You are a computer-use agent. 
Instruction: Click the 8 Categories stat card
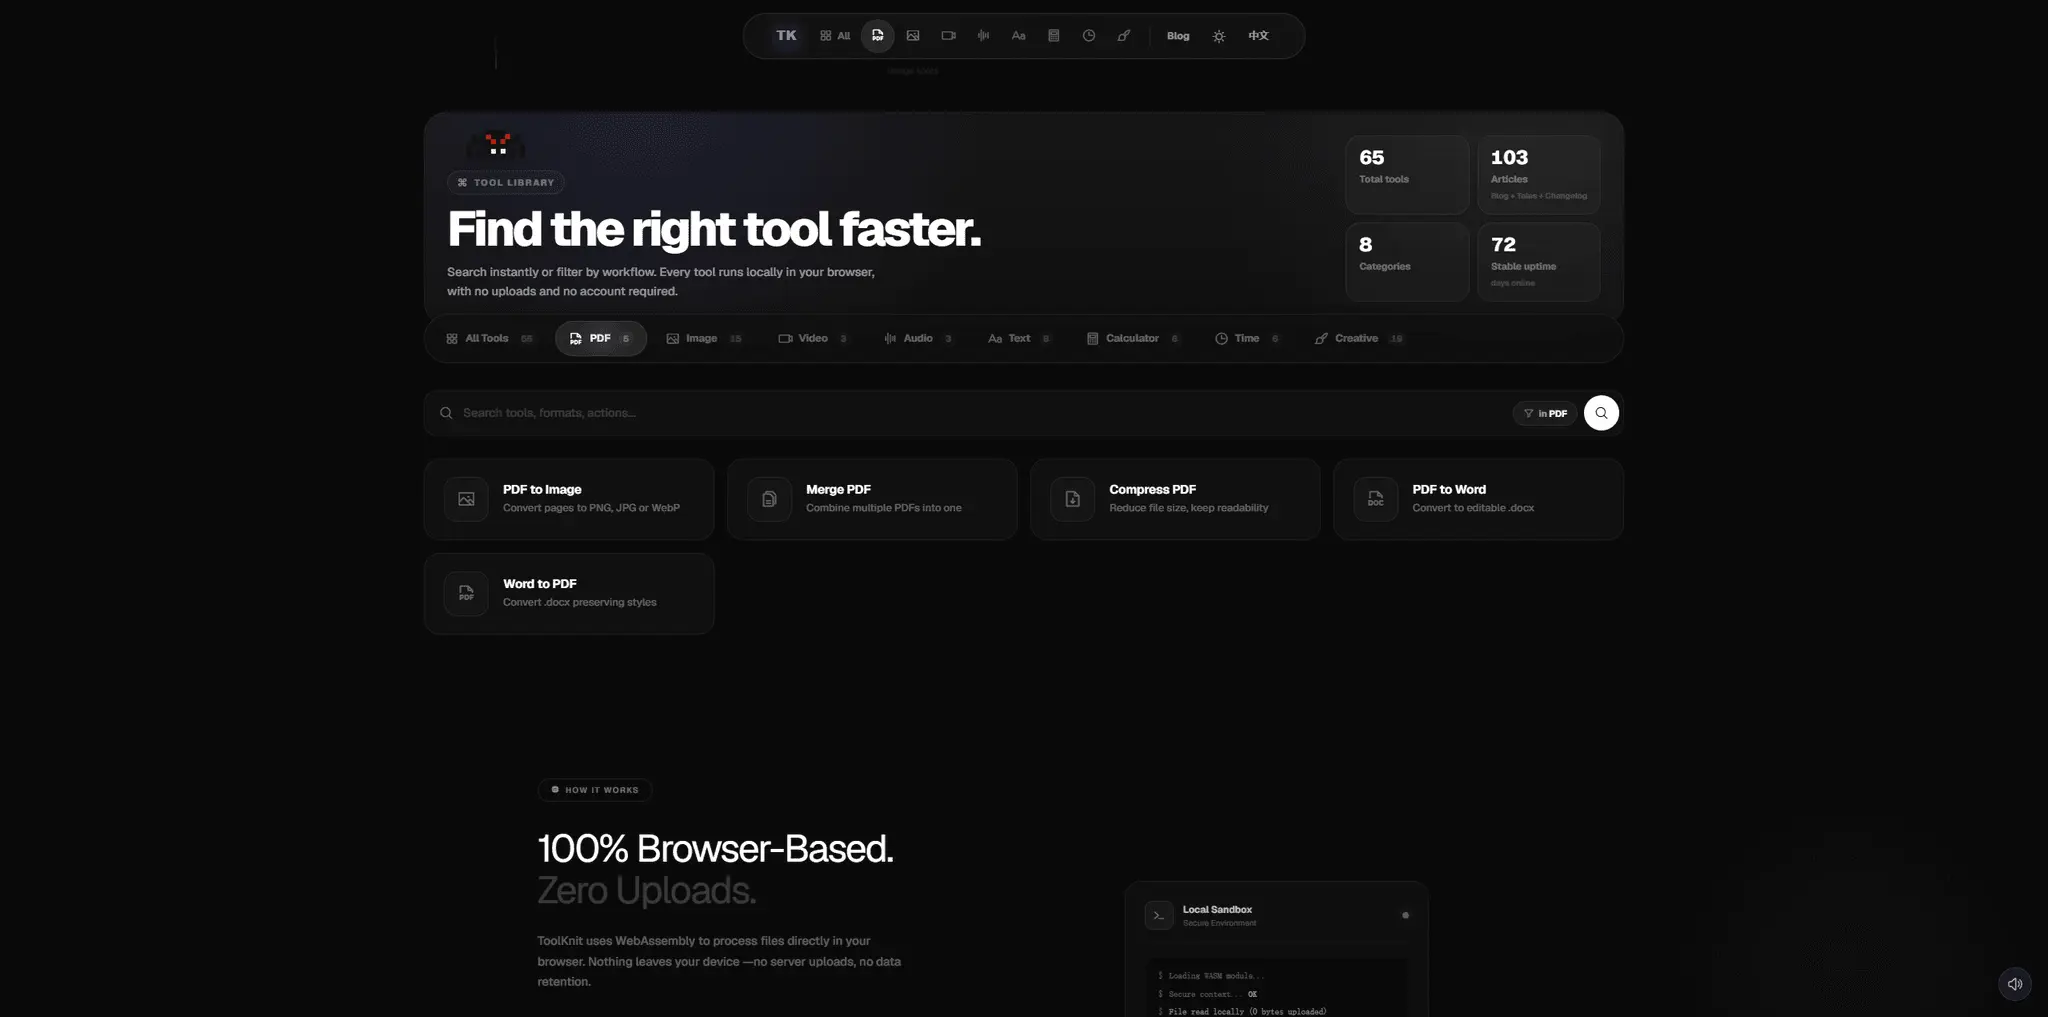(x=1406, y=261)
